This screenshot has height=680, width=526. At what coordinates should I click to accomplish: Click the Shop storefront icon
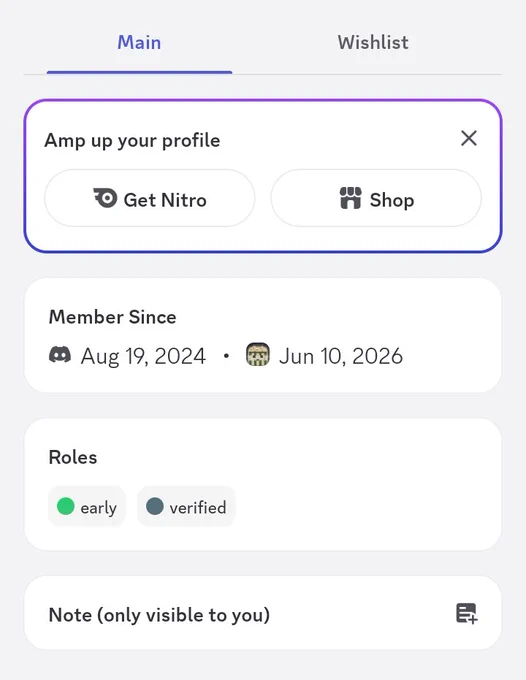point(350,198)
